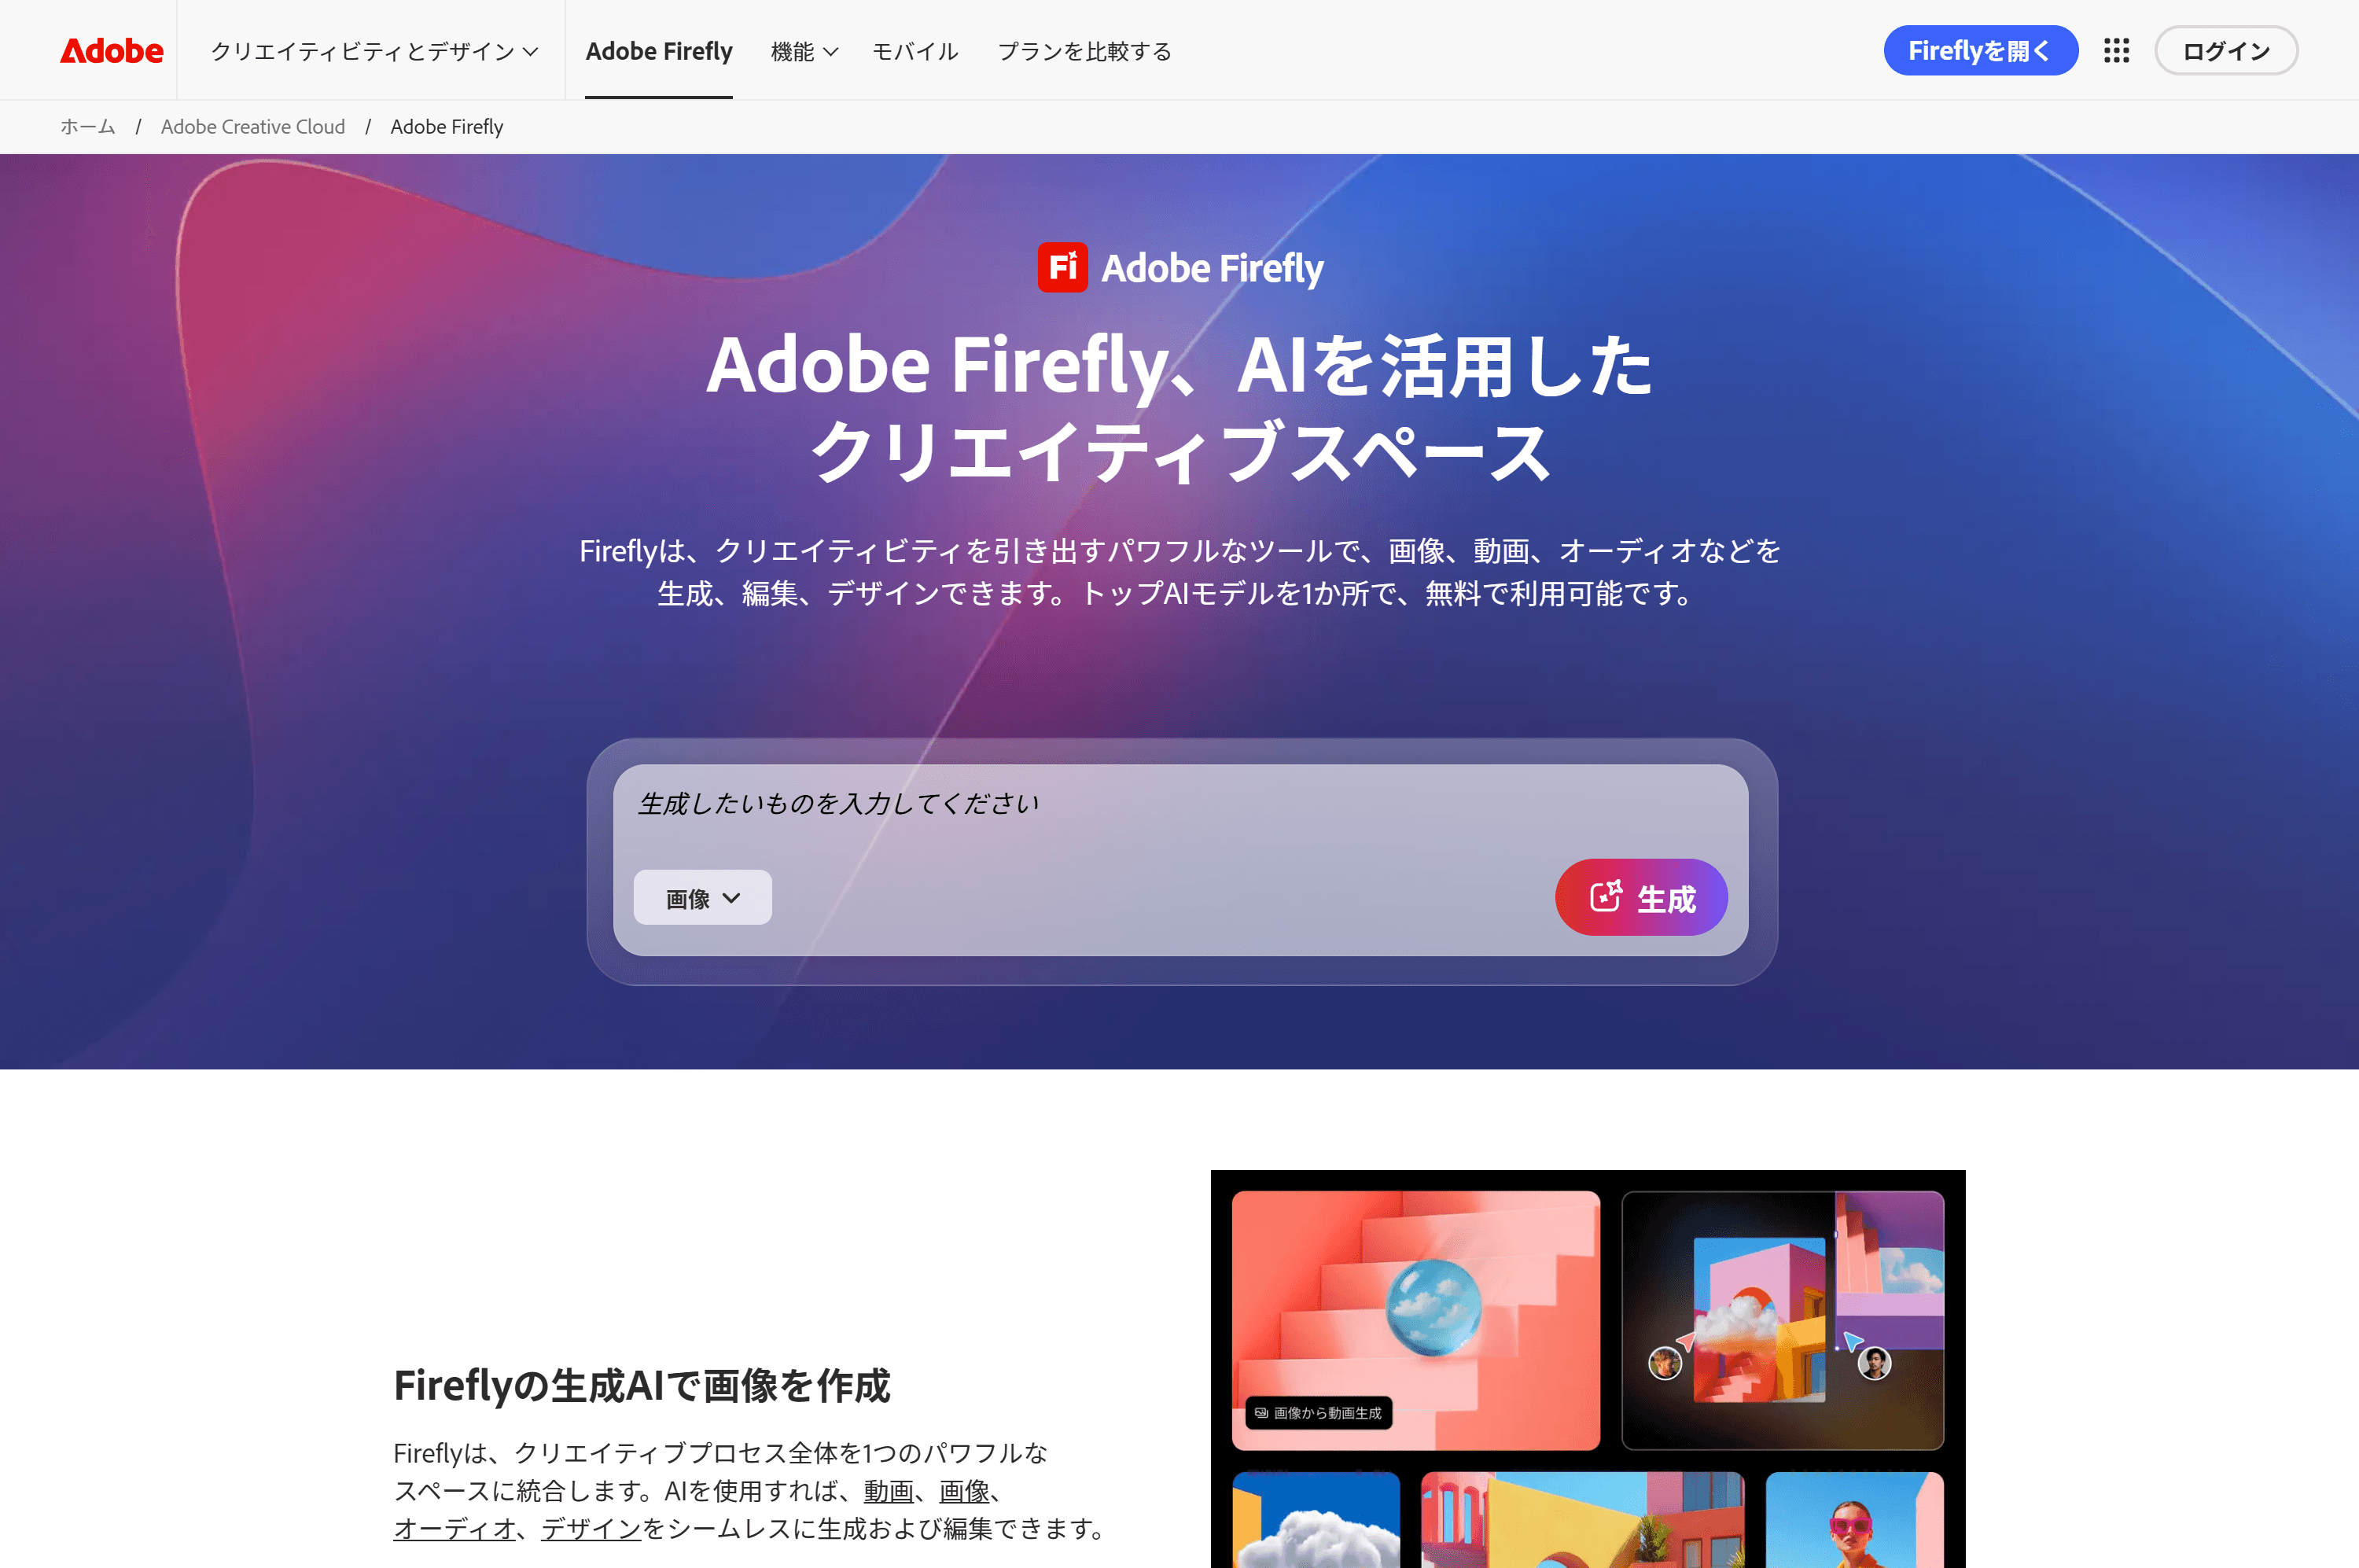Open the apps grid icon
Screen dimensions: 2359x1568
(2116, 50)
